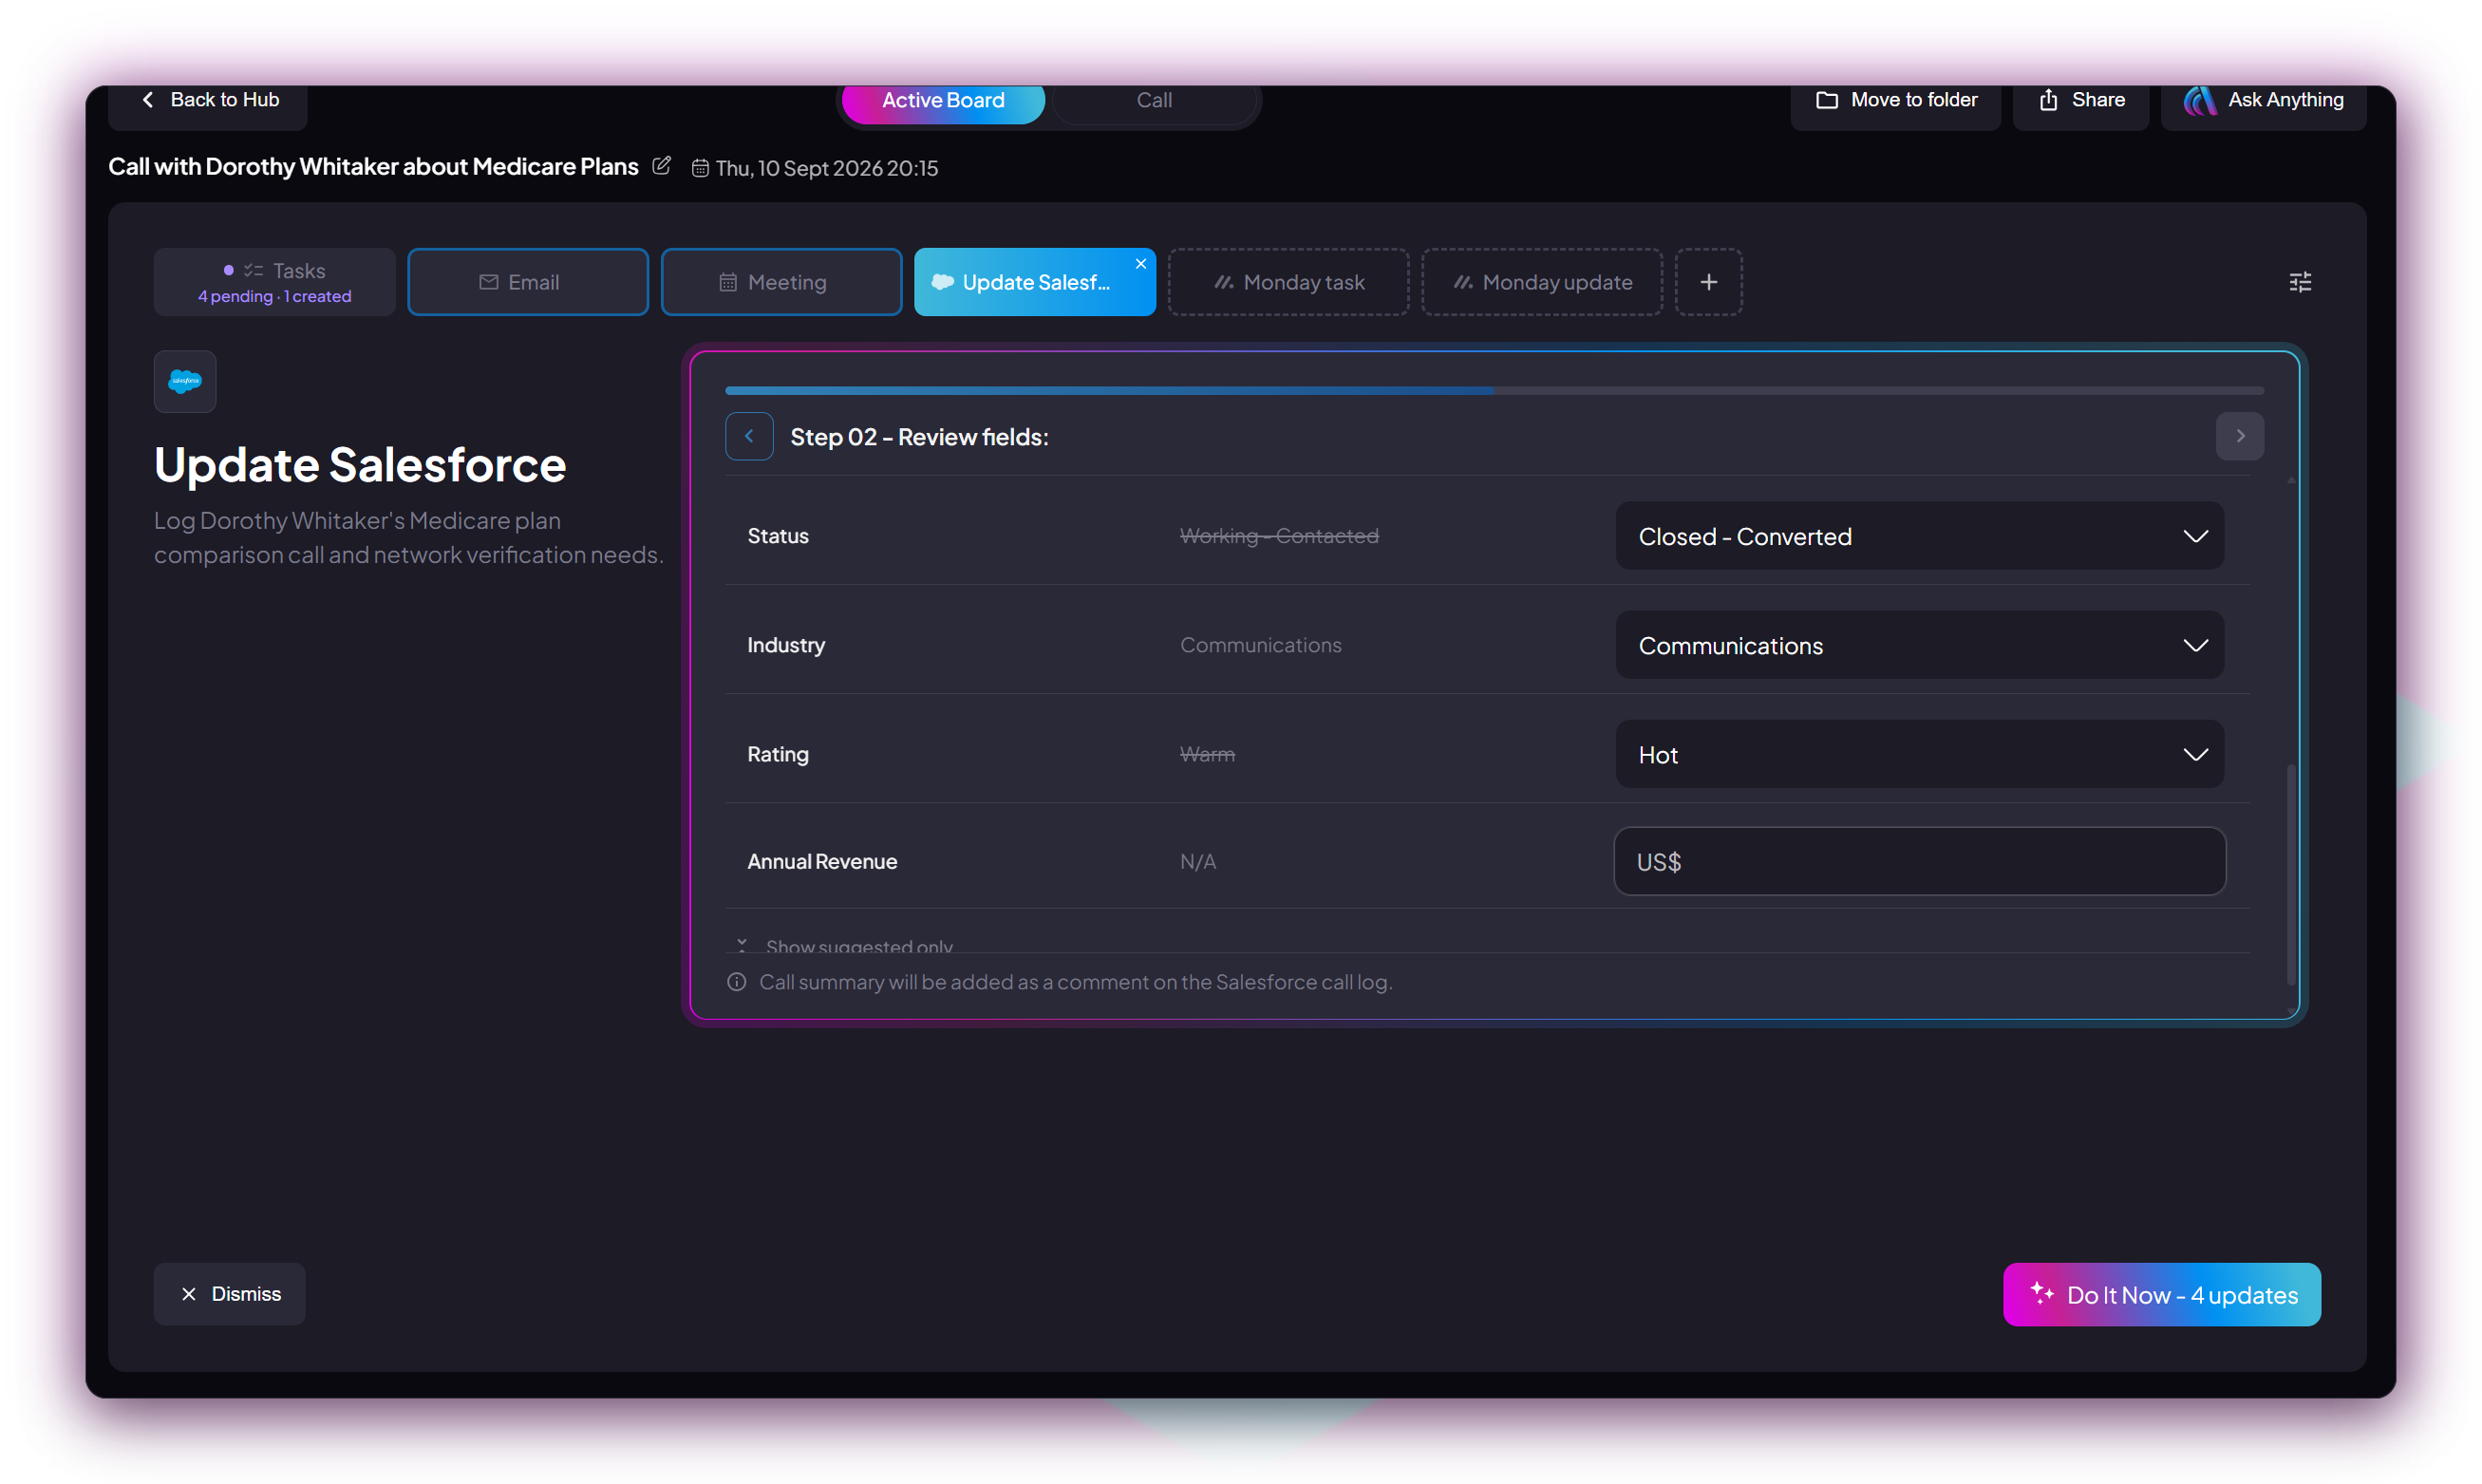Image resolution: width=2482 pixels, height=1484 pixels.
Task: Click the strikethrough Working - Contacted value
Action: (x=1279, y=536)
